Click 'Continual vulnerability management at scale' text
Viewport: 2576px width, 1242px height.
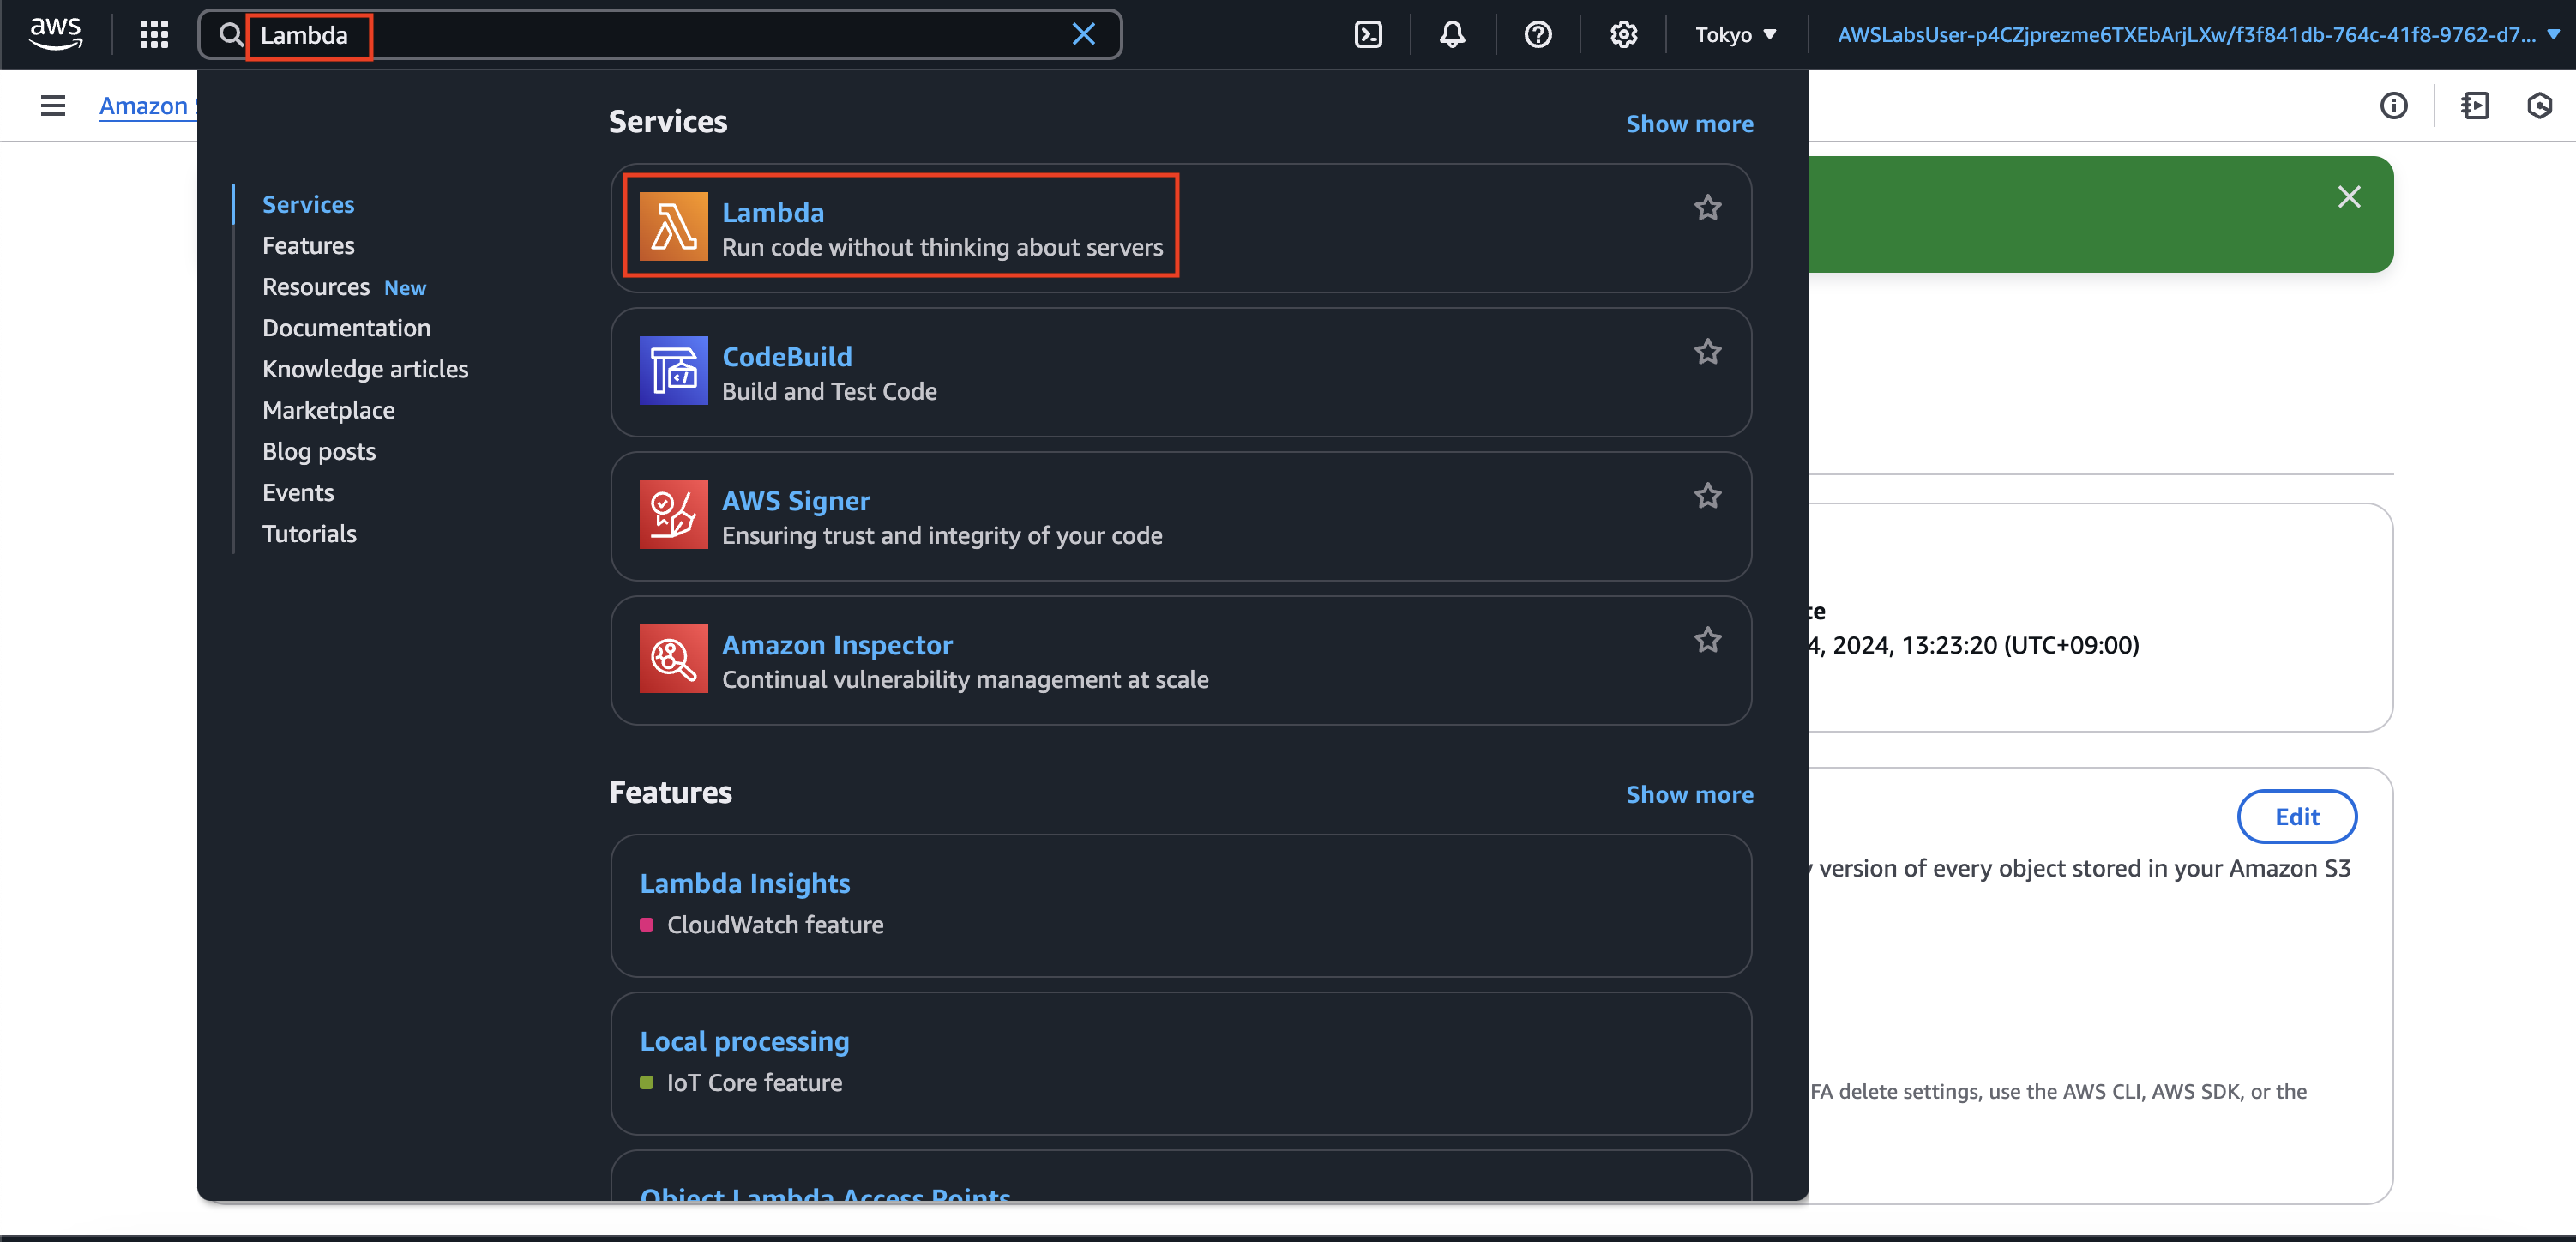click(x=965, y=679)
